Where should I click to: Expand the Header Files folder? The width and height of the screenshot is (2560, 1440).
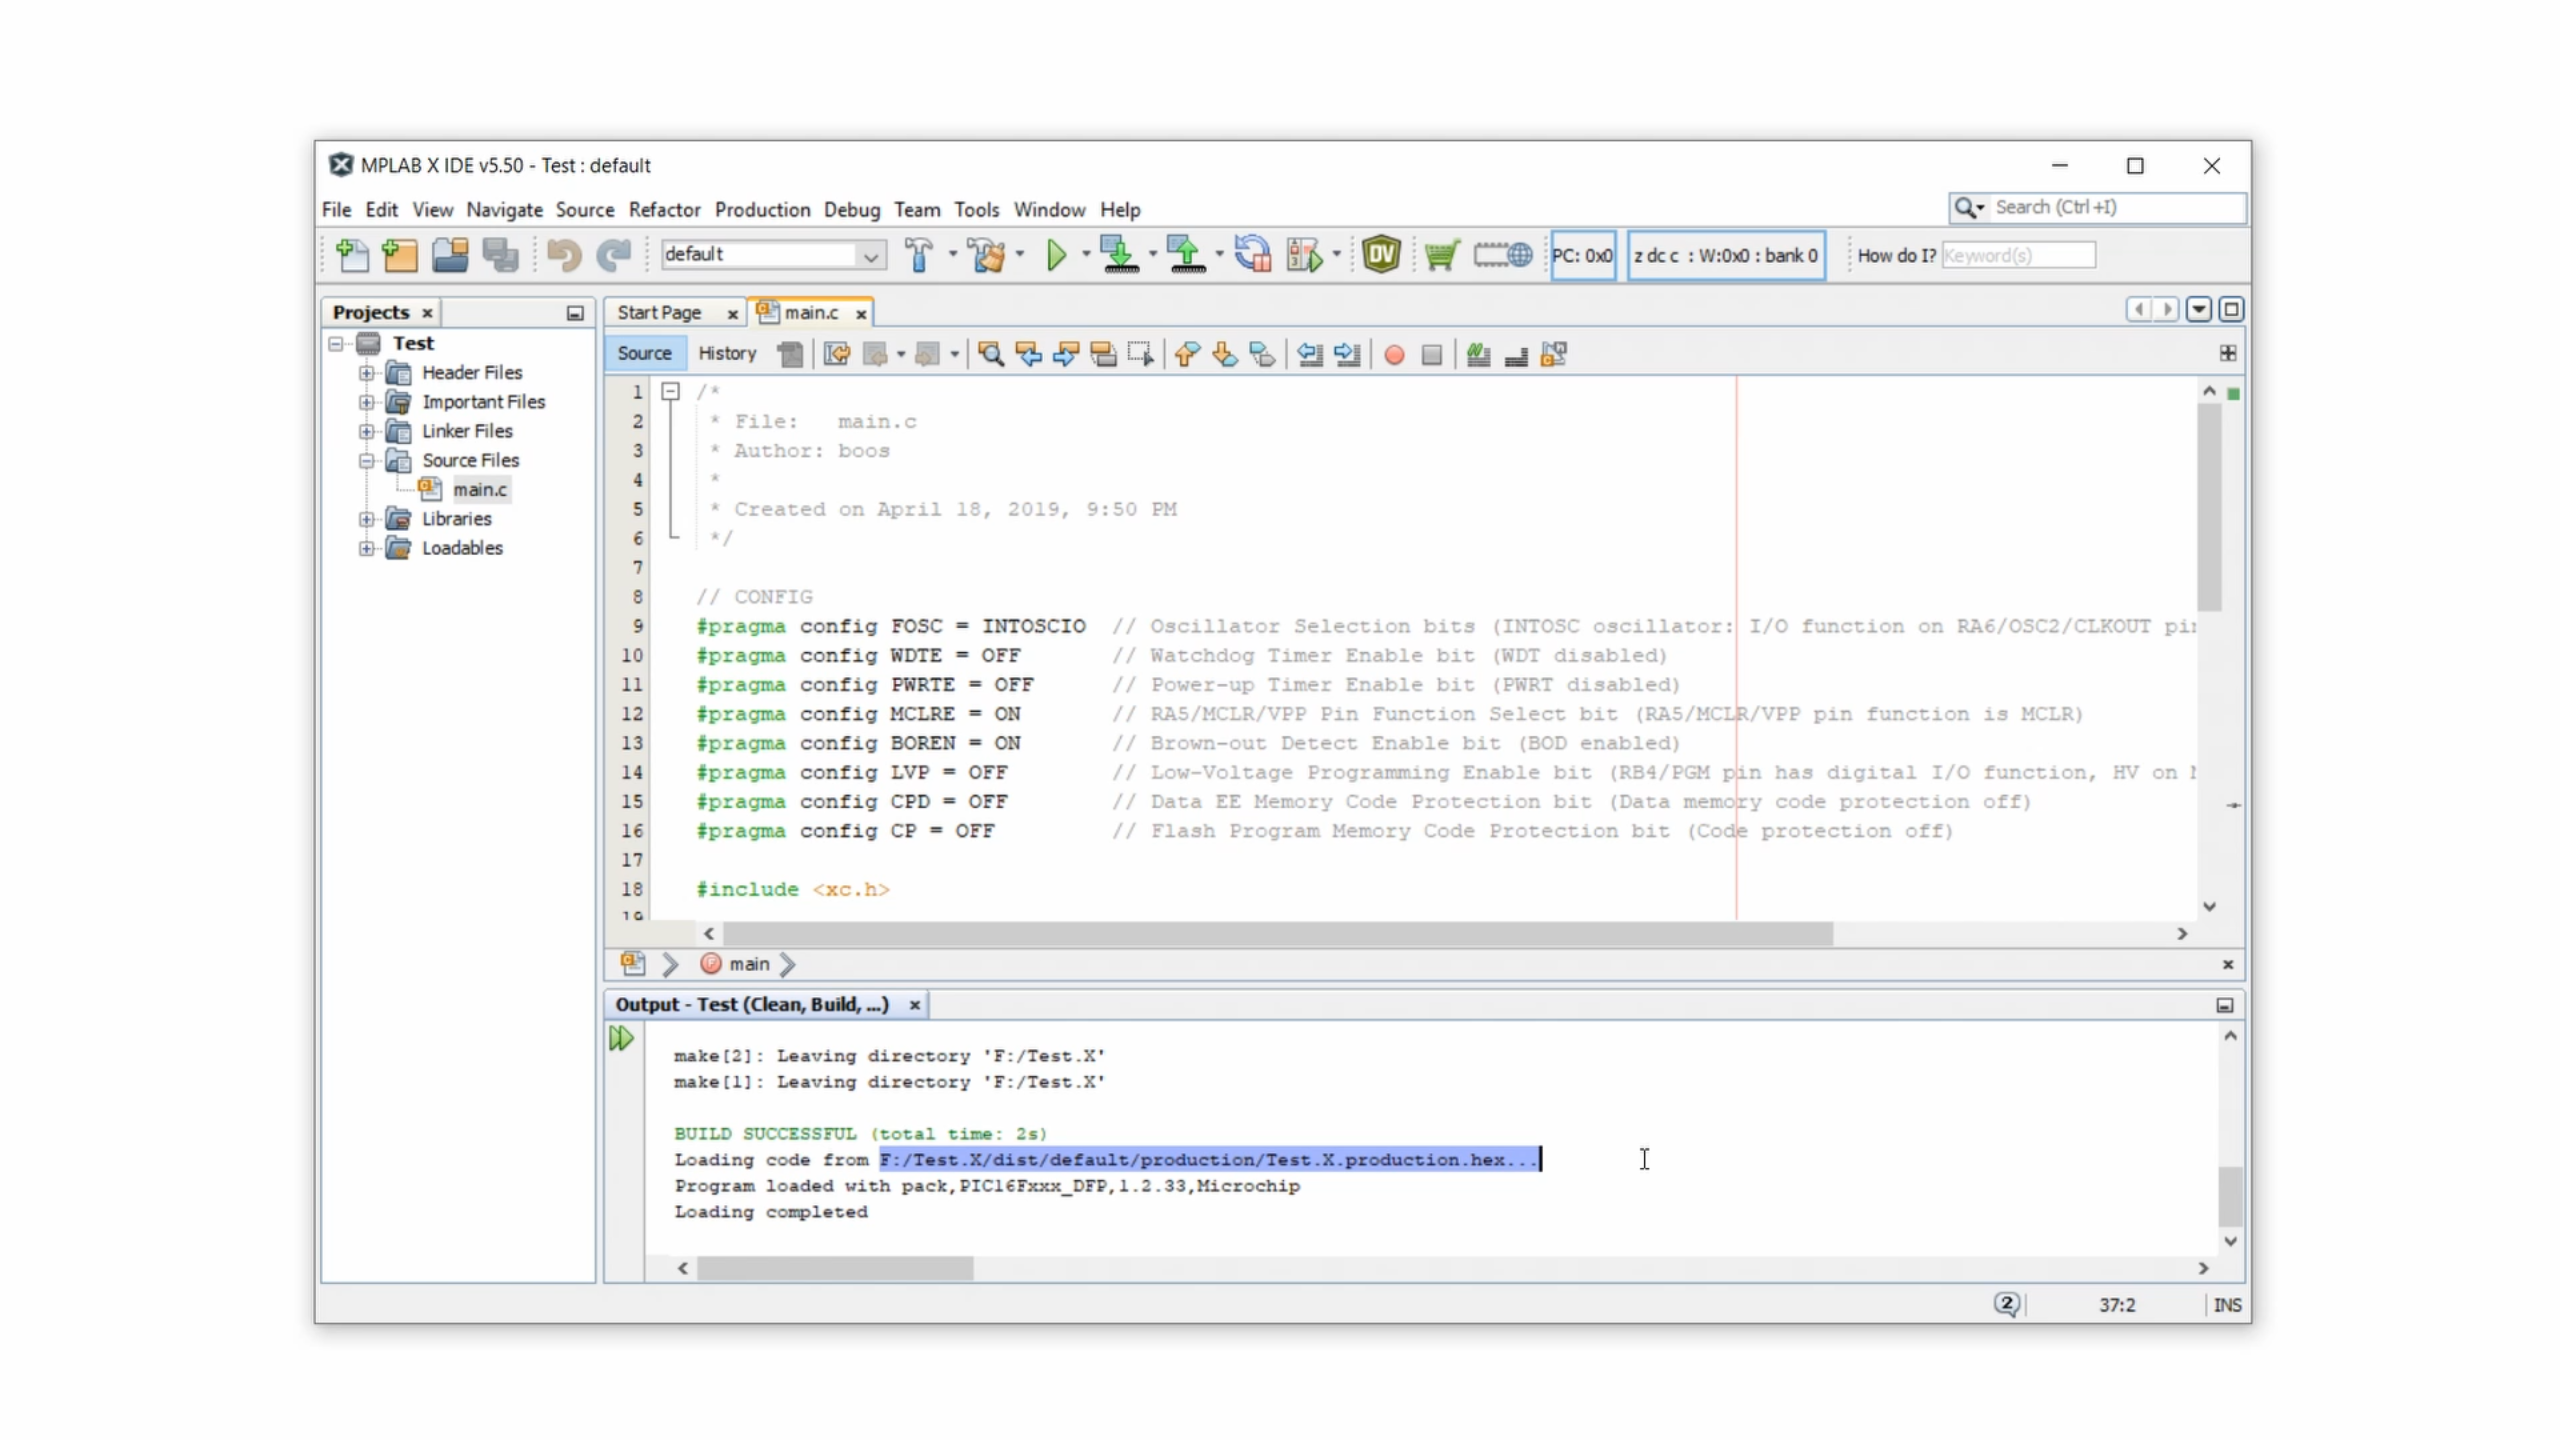coord(367,373)
